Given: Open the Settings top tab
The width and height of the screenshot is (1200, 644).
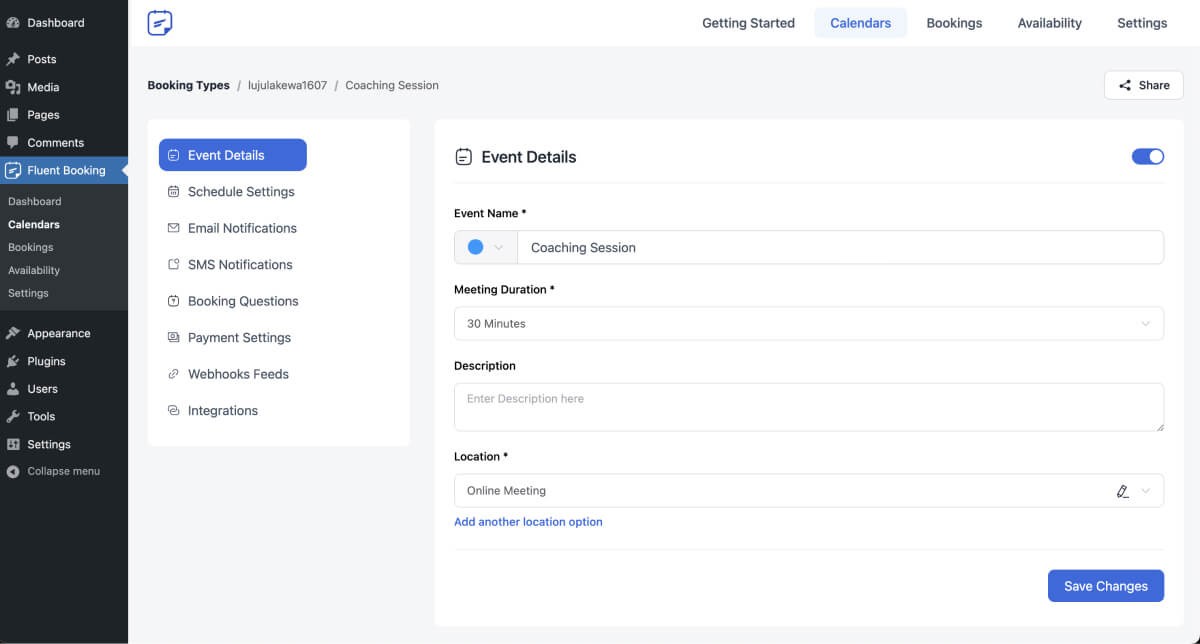Looking at the screenshot, I should pyautogui.click(x=1142, y=23).
